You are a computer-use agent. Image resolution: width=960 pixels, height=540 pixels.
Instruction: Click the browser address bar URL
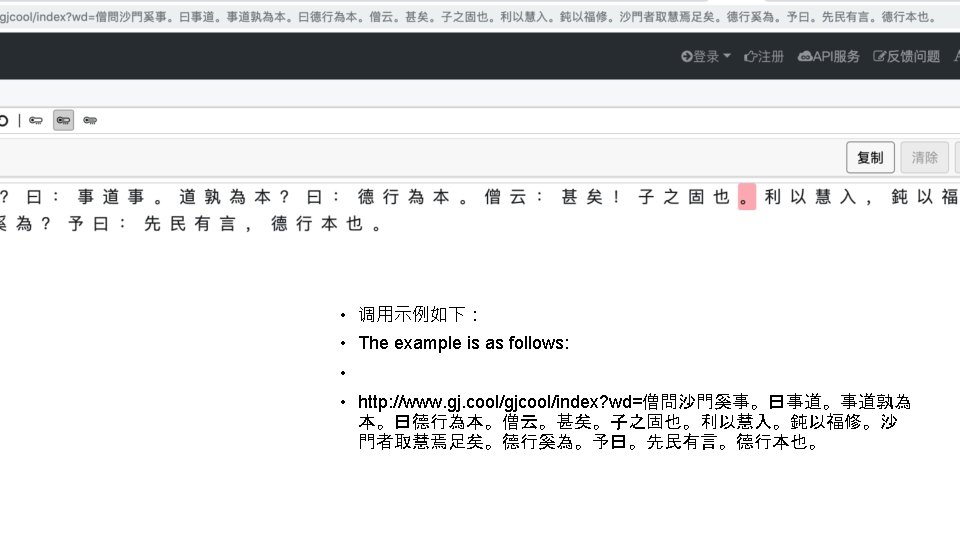(x=468, y=17)
